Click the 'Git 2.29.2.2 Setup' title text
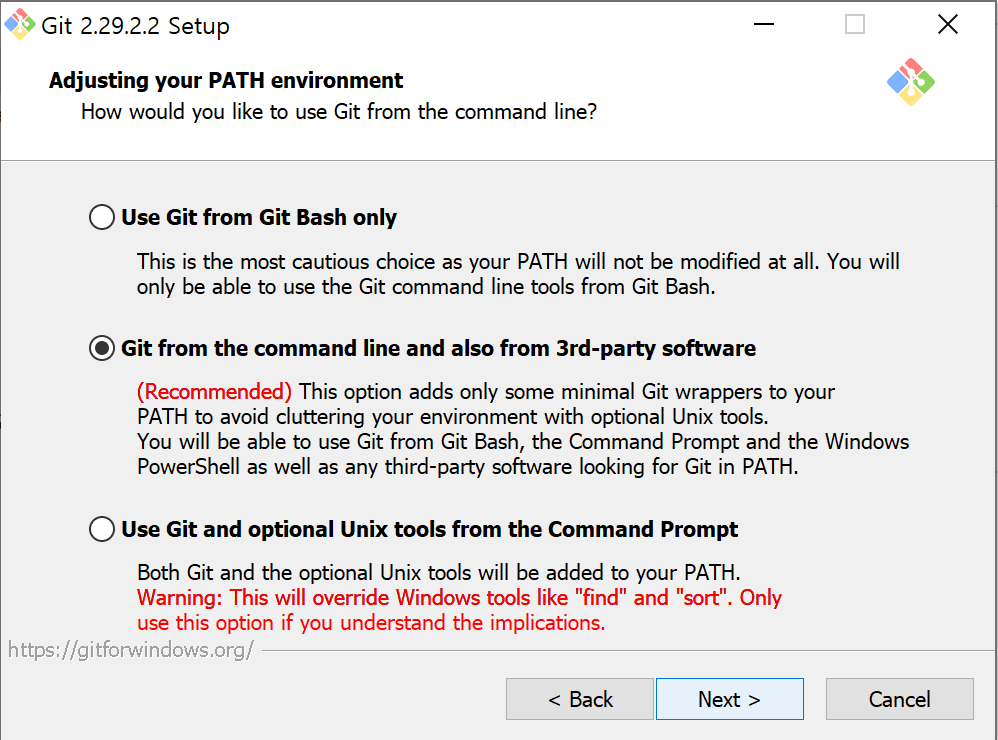The width and height of the screenshot is (998, 740). click(x=135, y=26)
